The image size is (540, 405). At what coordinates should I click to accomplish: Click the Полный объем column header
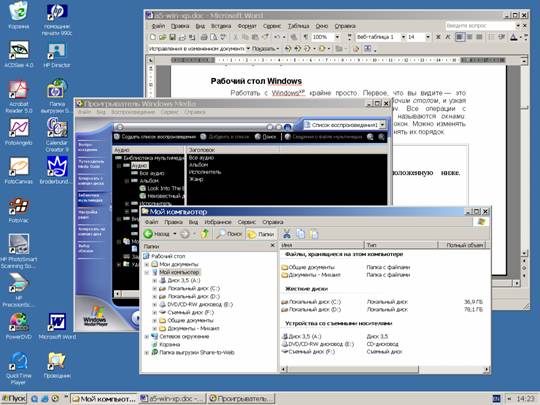tap(462, 245)
